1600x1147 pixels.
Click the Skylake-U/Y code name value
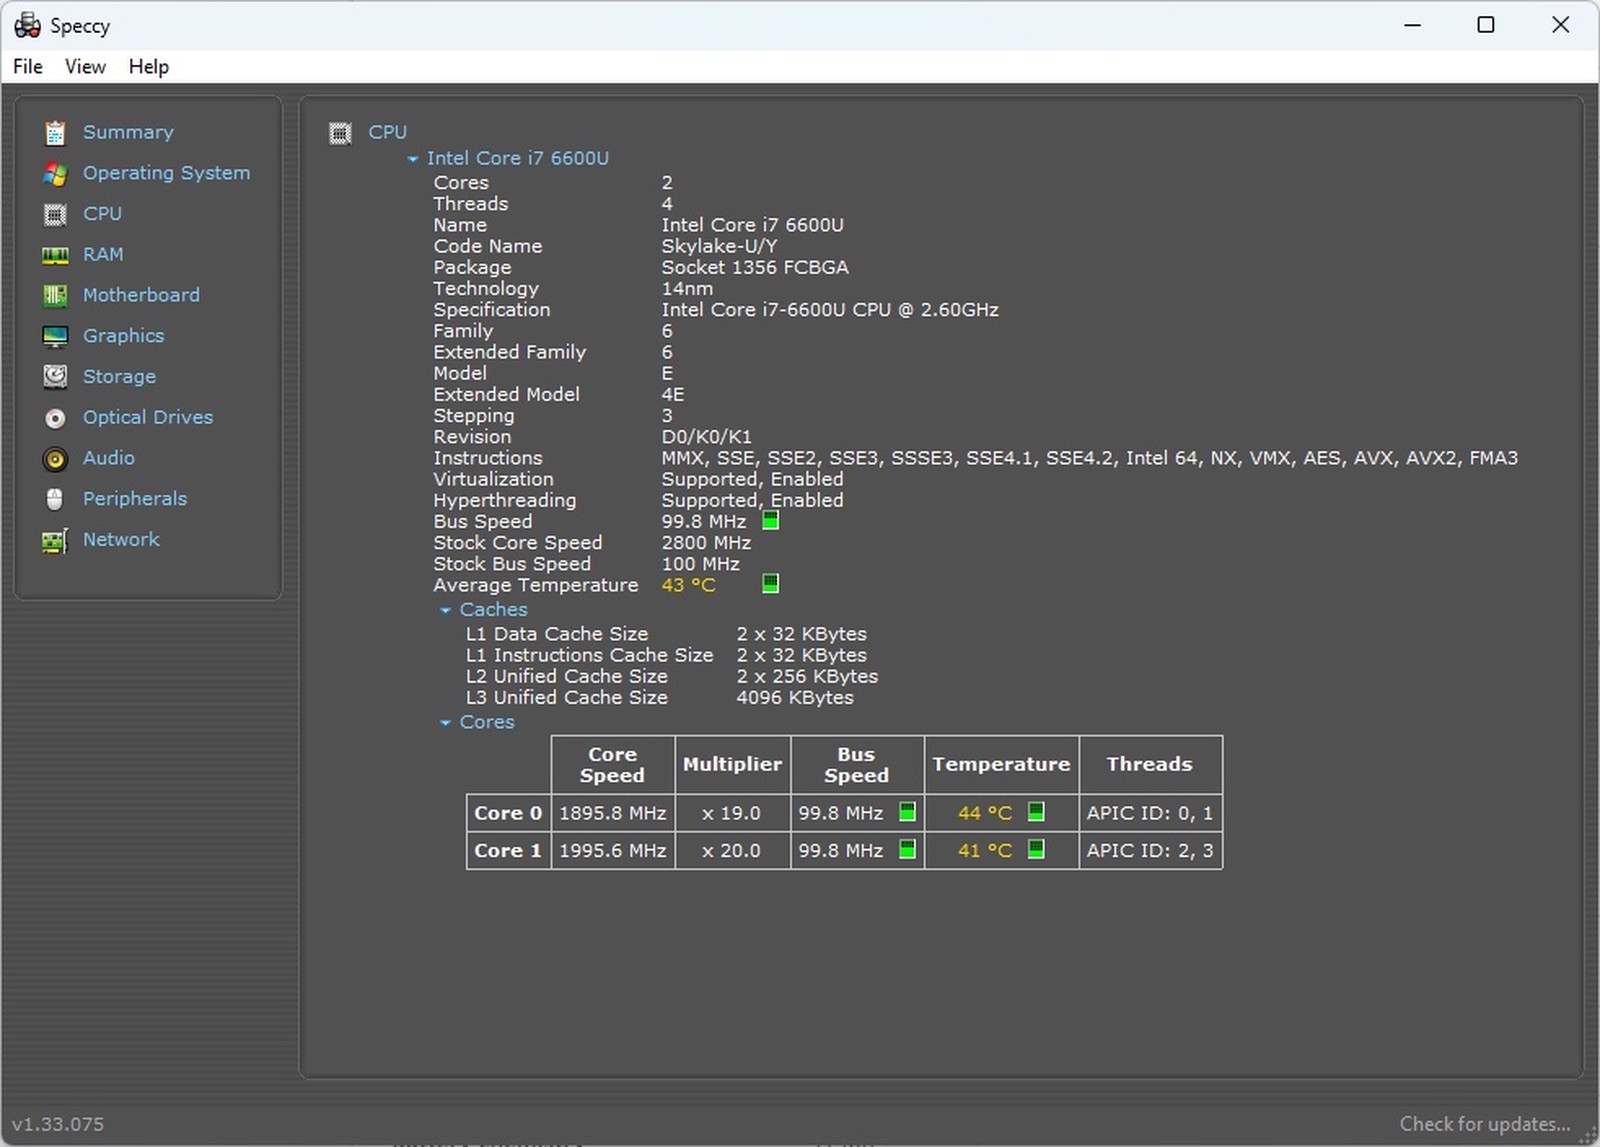pyautogui.click(x=719, y=246)
